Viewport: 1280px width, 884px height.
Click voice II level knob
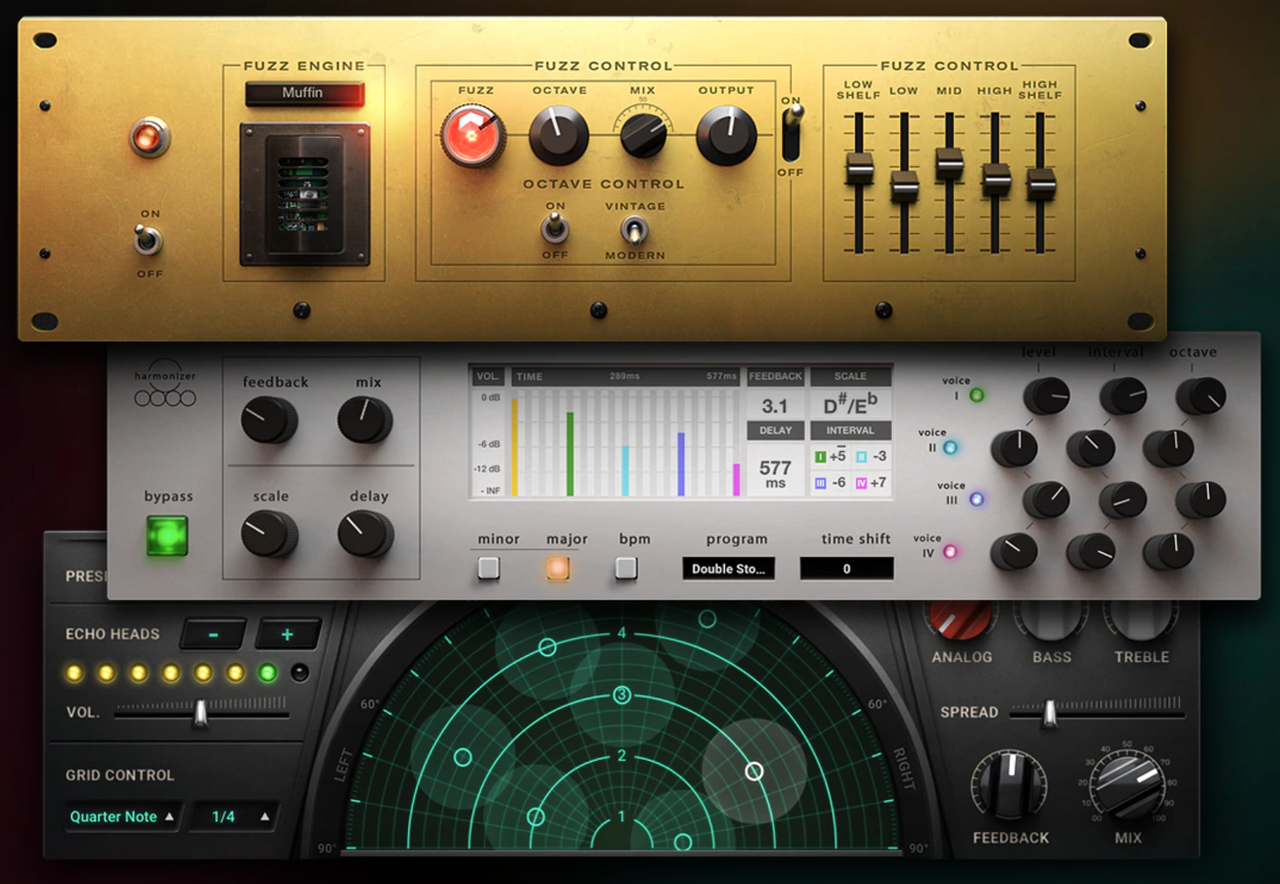[x=1014, y=448]
